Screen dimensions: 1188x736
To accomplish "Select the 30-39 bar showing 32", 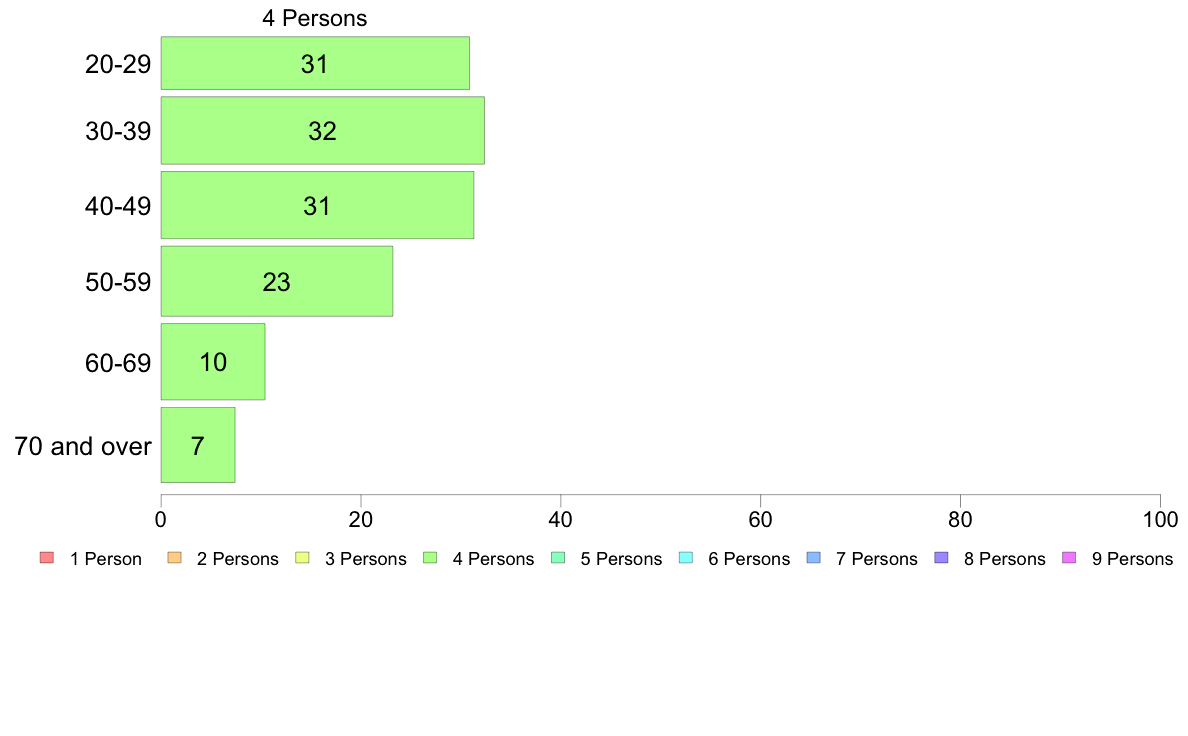I will pos(323,130).
